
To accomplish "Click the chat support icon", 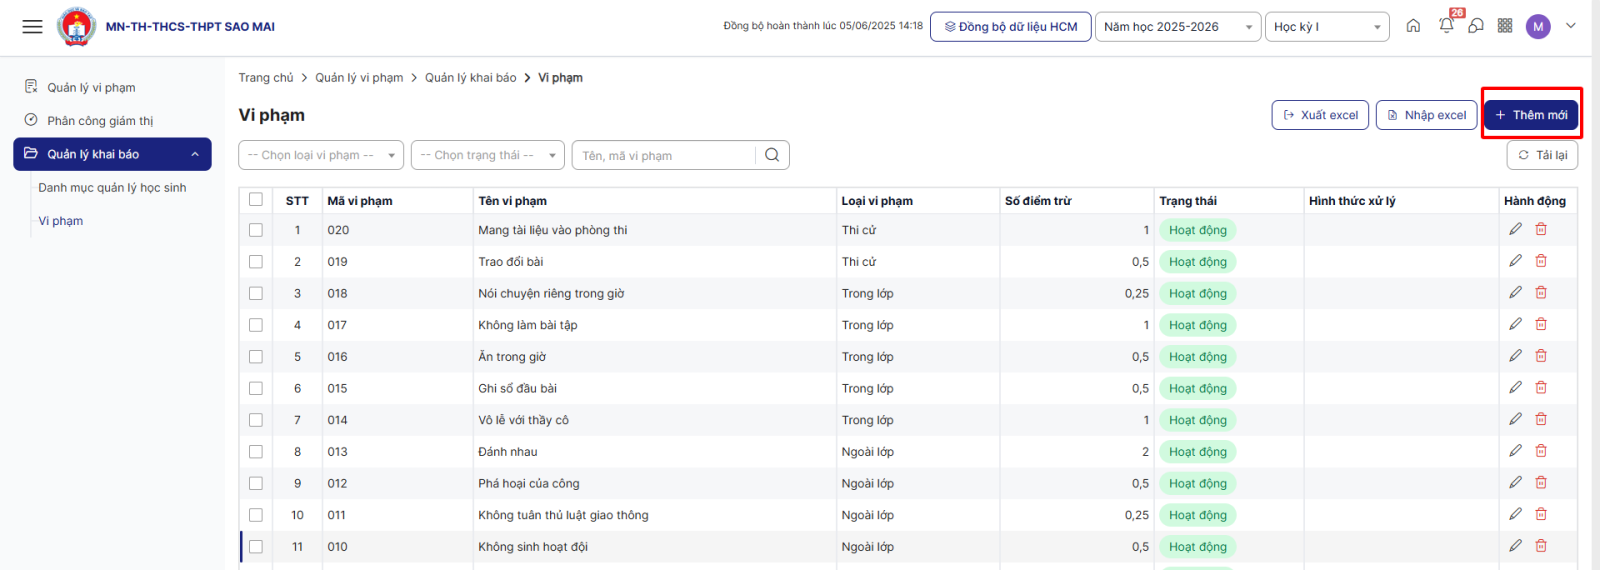I will [1476, 26].
